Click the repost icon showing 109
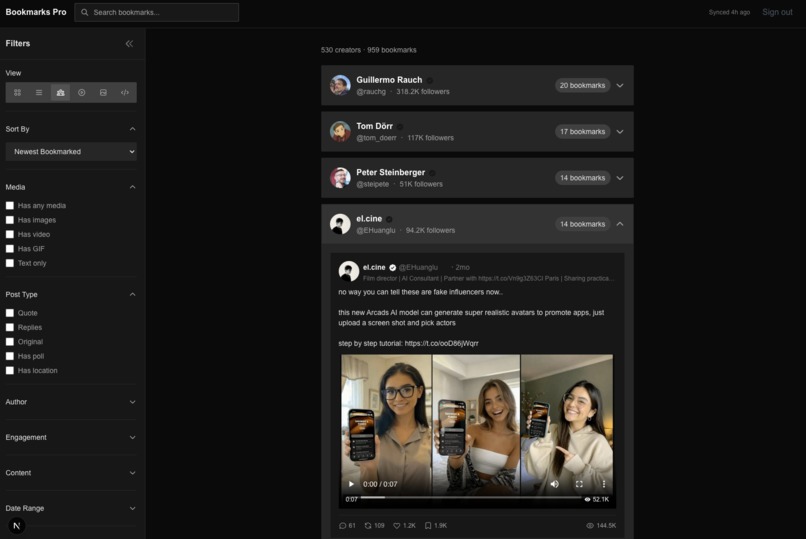806x539 pixels. (368, 526)
